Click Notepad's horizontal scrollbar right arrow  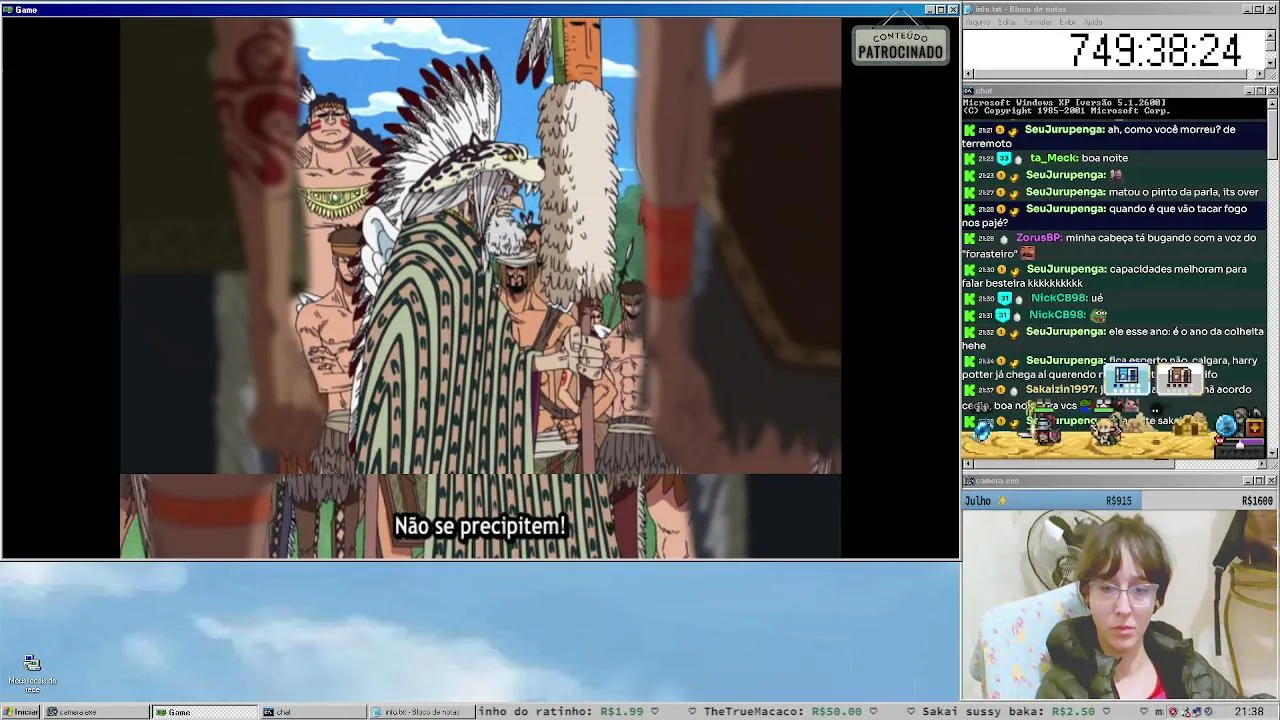click(1260, 74)
